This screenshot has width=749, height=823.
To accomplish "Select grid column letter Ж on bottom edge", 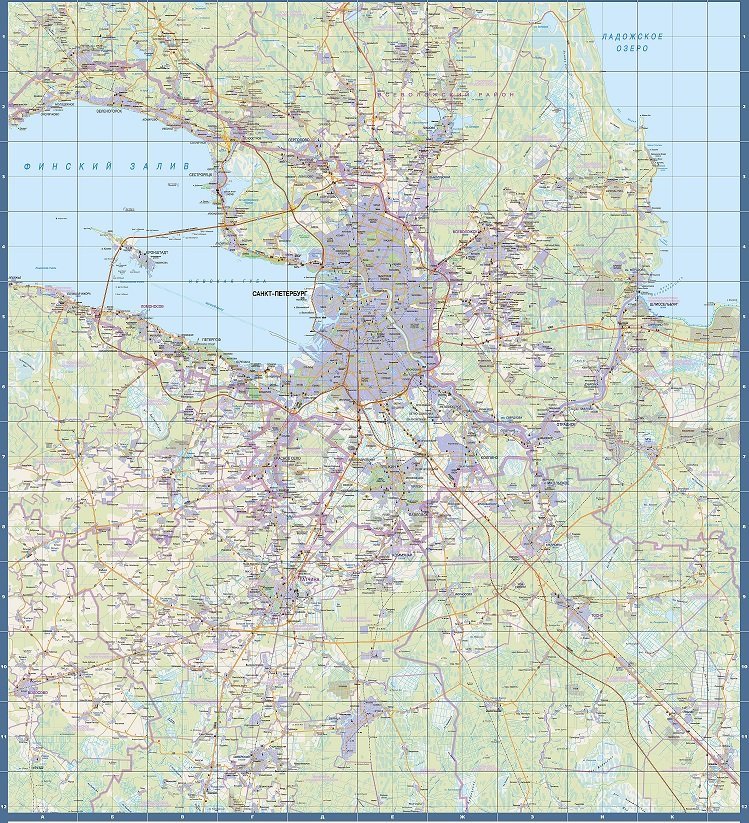I will (x=462, y=817).
